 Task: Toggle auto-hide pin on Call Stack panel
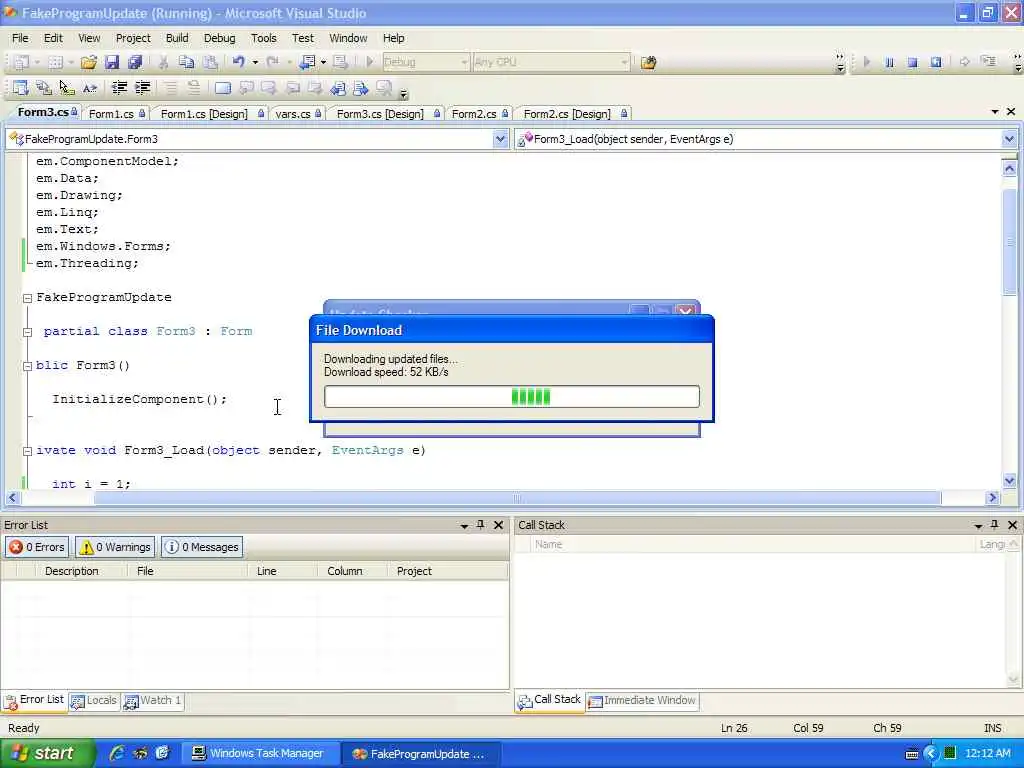pos(995,524)
